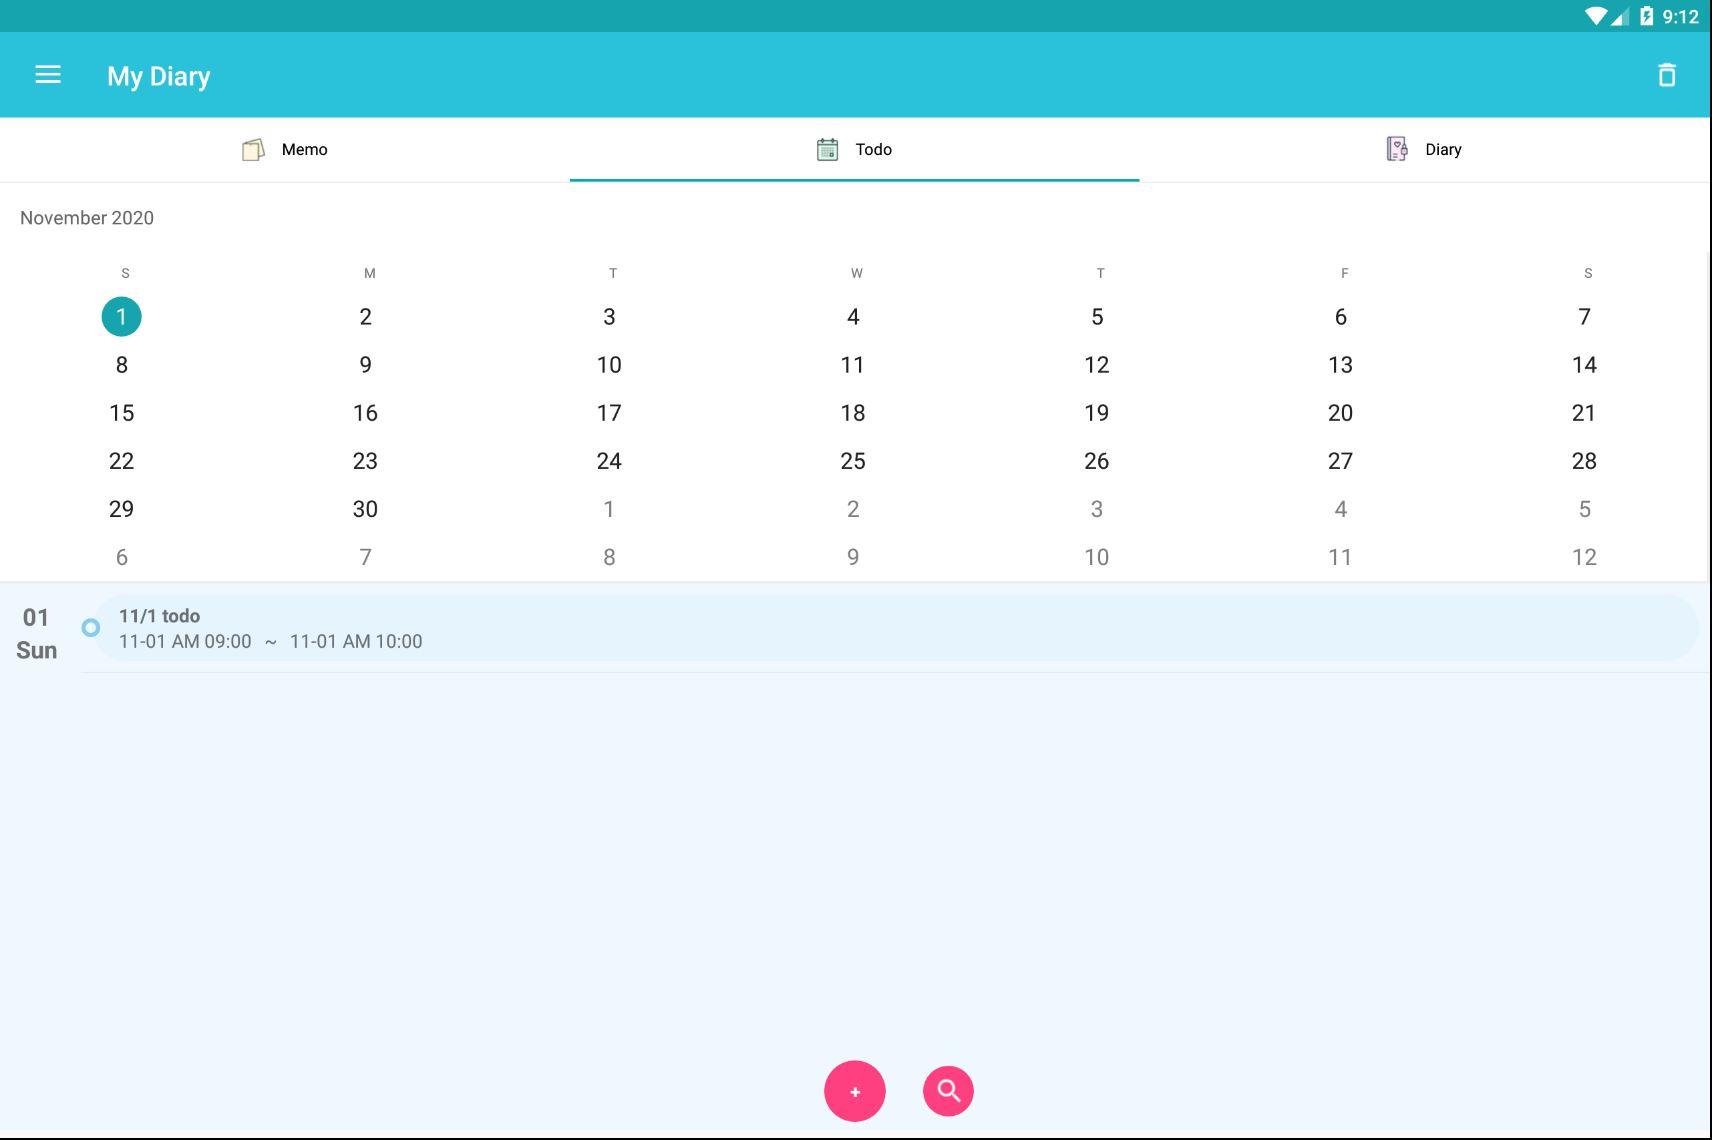Toggle the 11/1 todo completion circle
The width and height of the screenshot is (1712, 1140).
pyautogui.click(x=90, y=628)
